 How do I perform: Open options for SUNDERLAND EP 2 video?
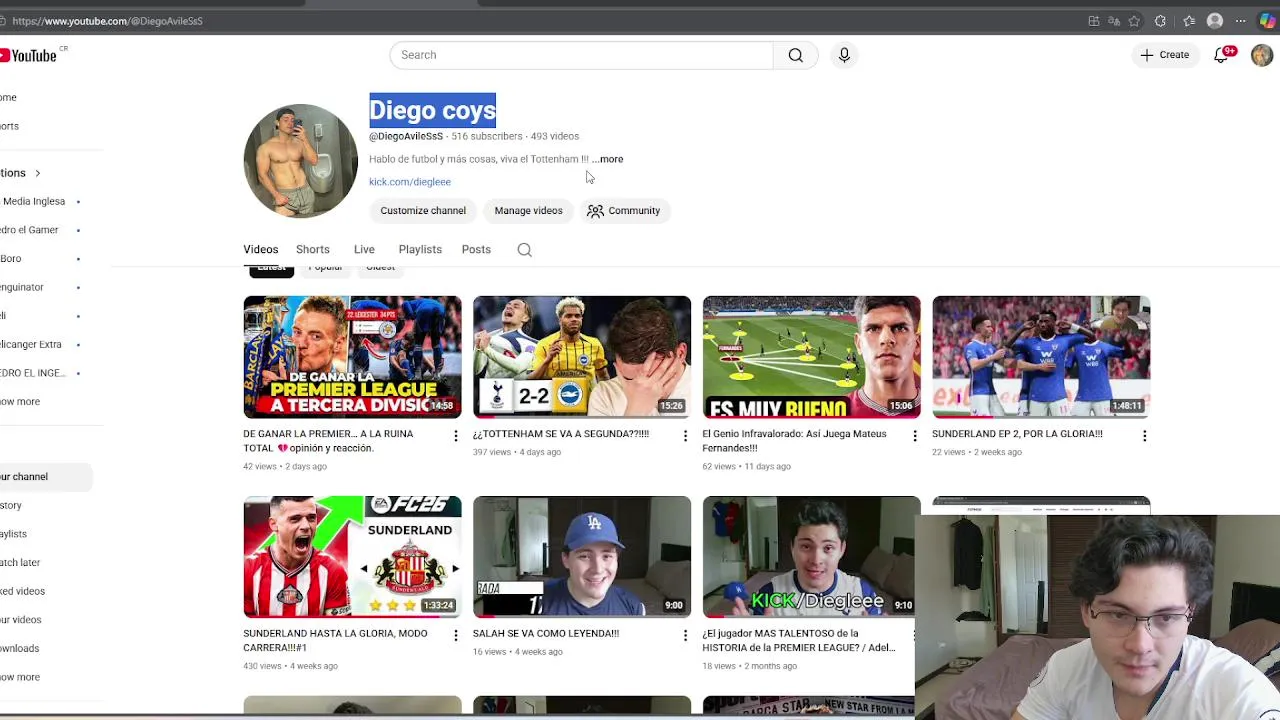point(1144,436)
